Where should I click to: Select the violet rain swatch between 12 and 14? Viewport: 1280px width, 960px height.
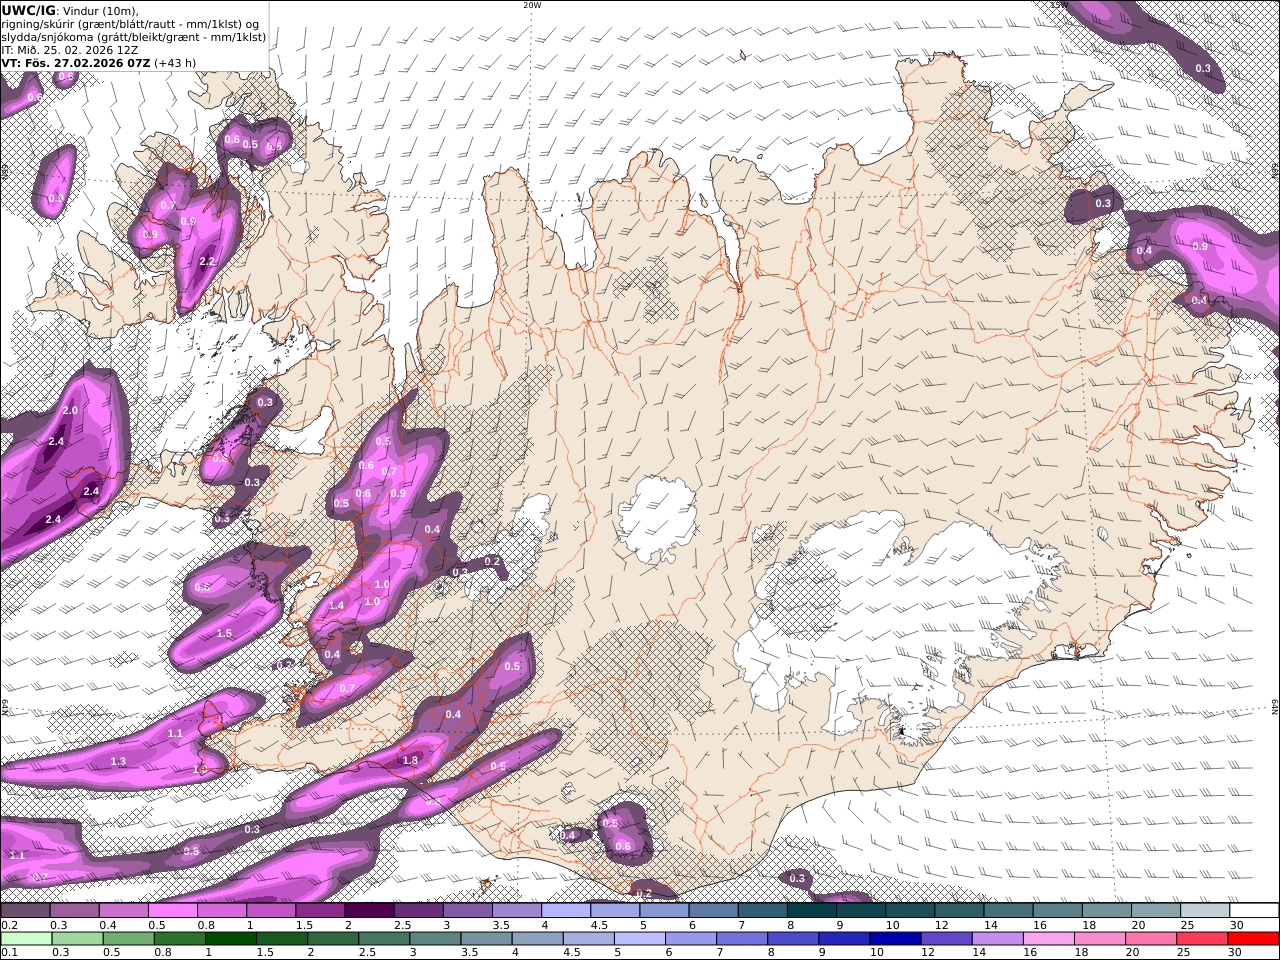pos(948,938)
